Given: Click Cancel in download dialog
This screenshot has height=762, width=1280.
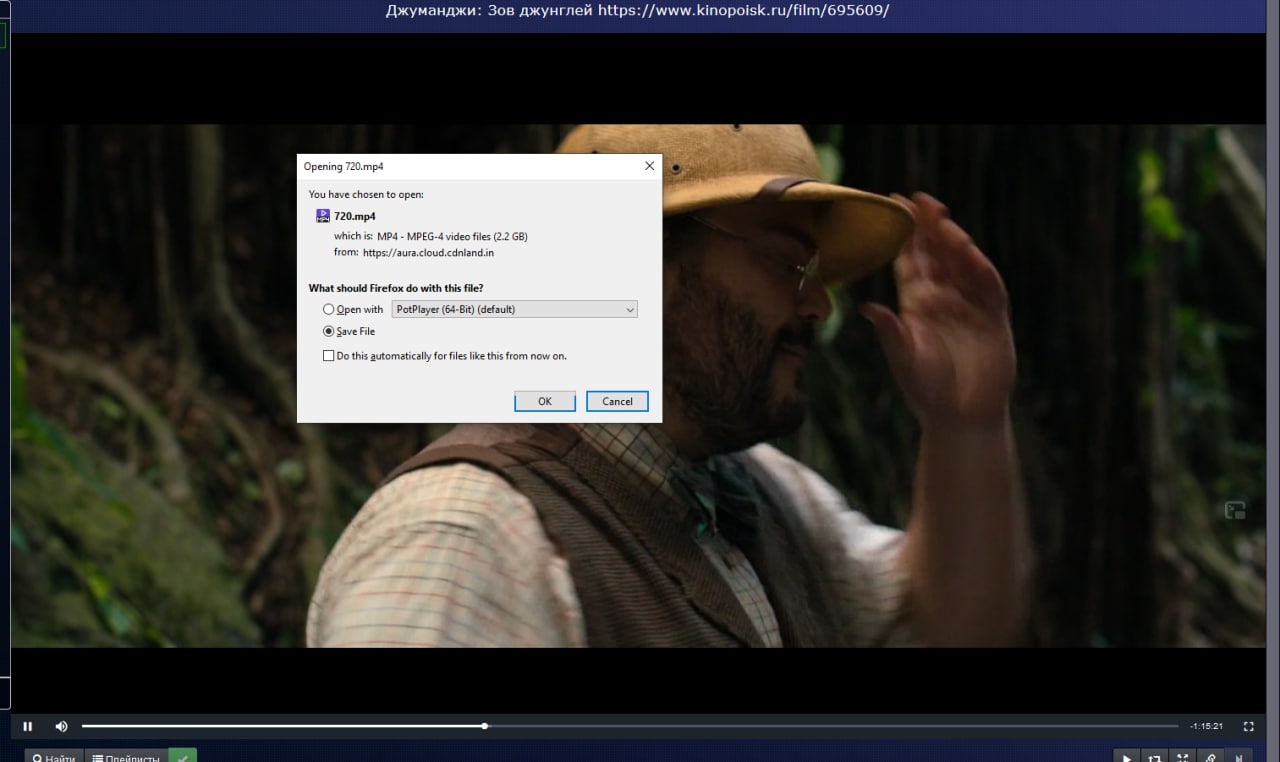Looking at the screenshot, I should [617, 401].
